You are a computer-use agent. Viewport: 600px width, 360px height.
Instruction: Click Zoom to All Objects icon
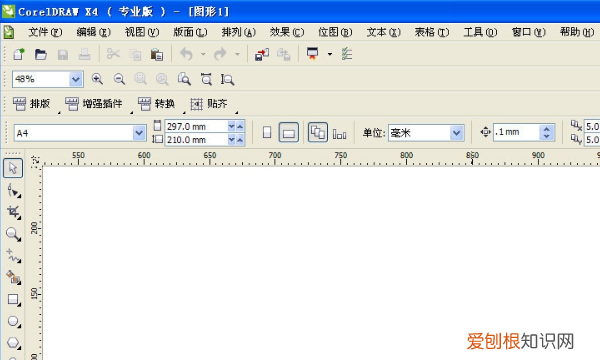pos(162,79)
